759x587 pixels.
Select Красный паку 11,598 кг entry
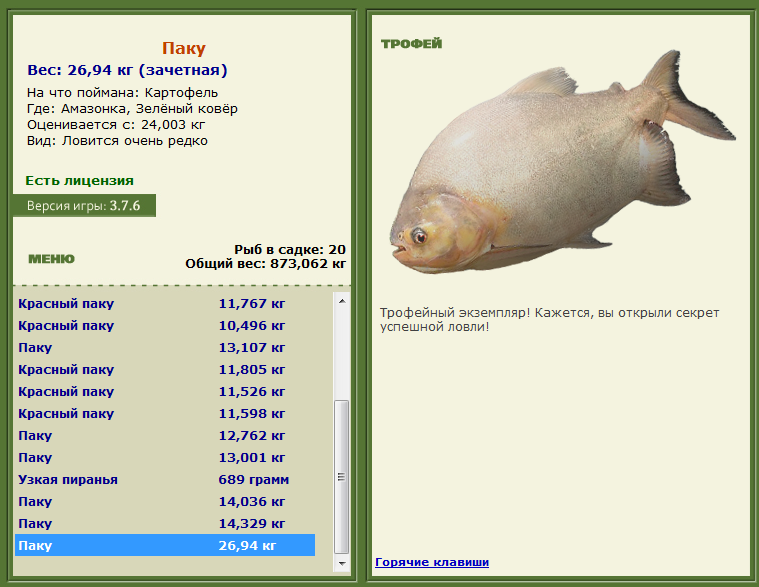coord(165,414)
